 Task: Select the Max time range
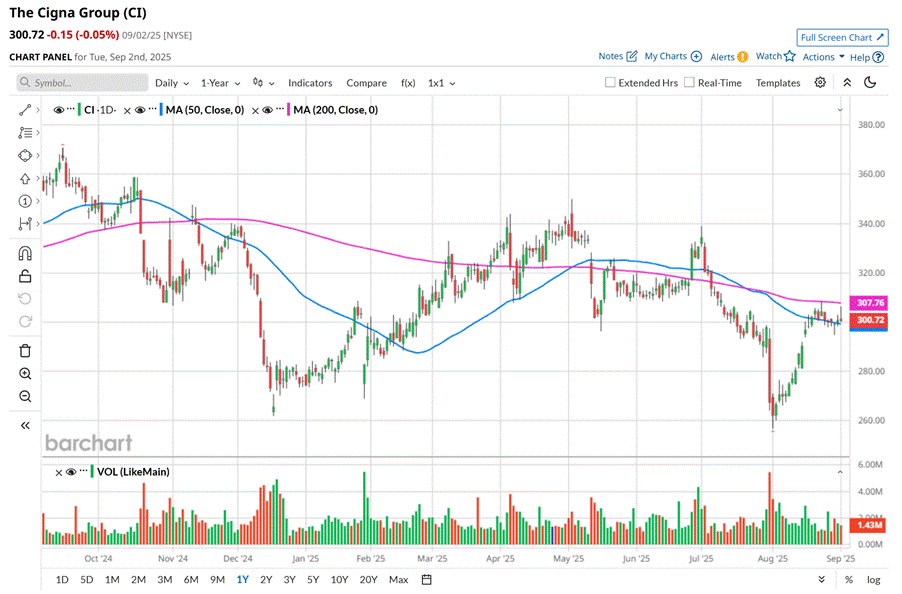(398, 579)
